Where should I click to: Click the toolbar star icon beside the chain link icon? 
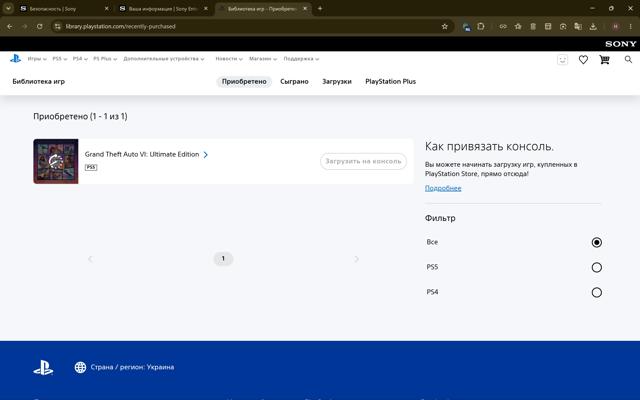point(518,27)
